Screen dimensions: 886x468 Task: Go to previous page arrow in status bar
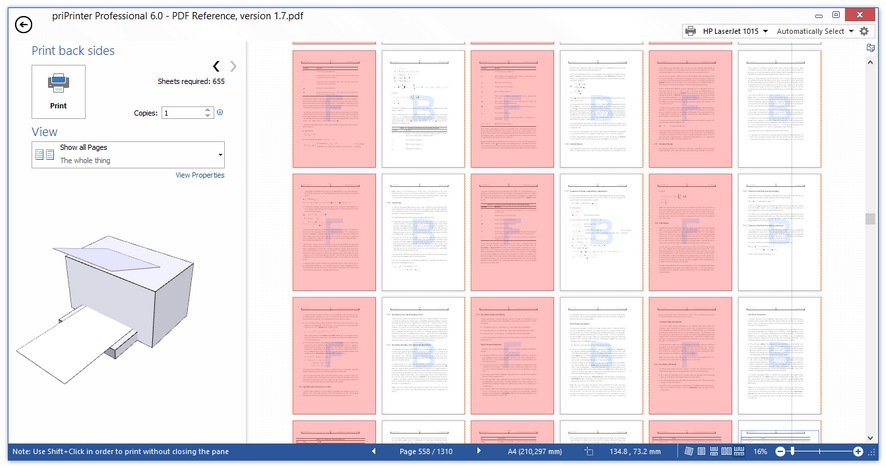[x=373, y=451]
